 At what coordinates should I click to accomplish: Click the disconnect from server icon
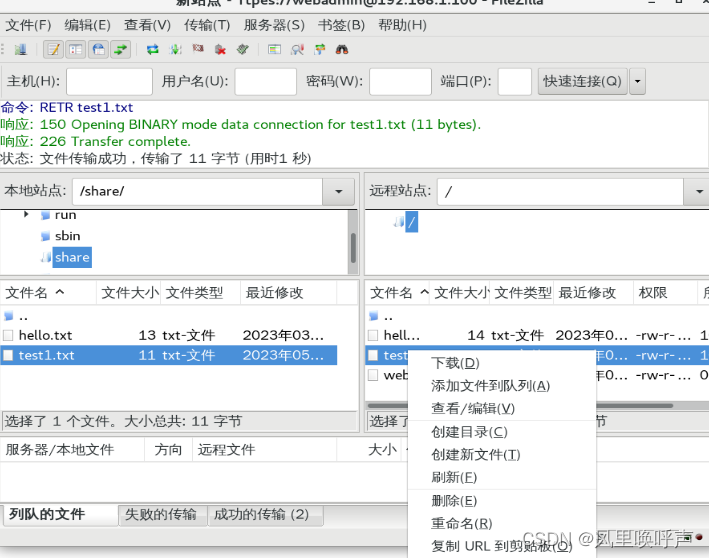point(220,49)
